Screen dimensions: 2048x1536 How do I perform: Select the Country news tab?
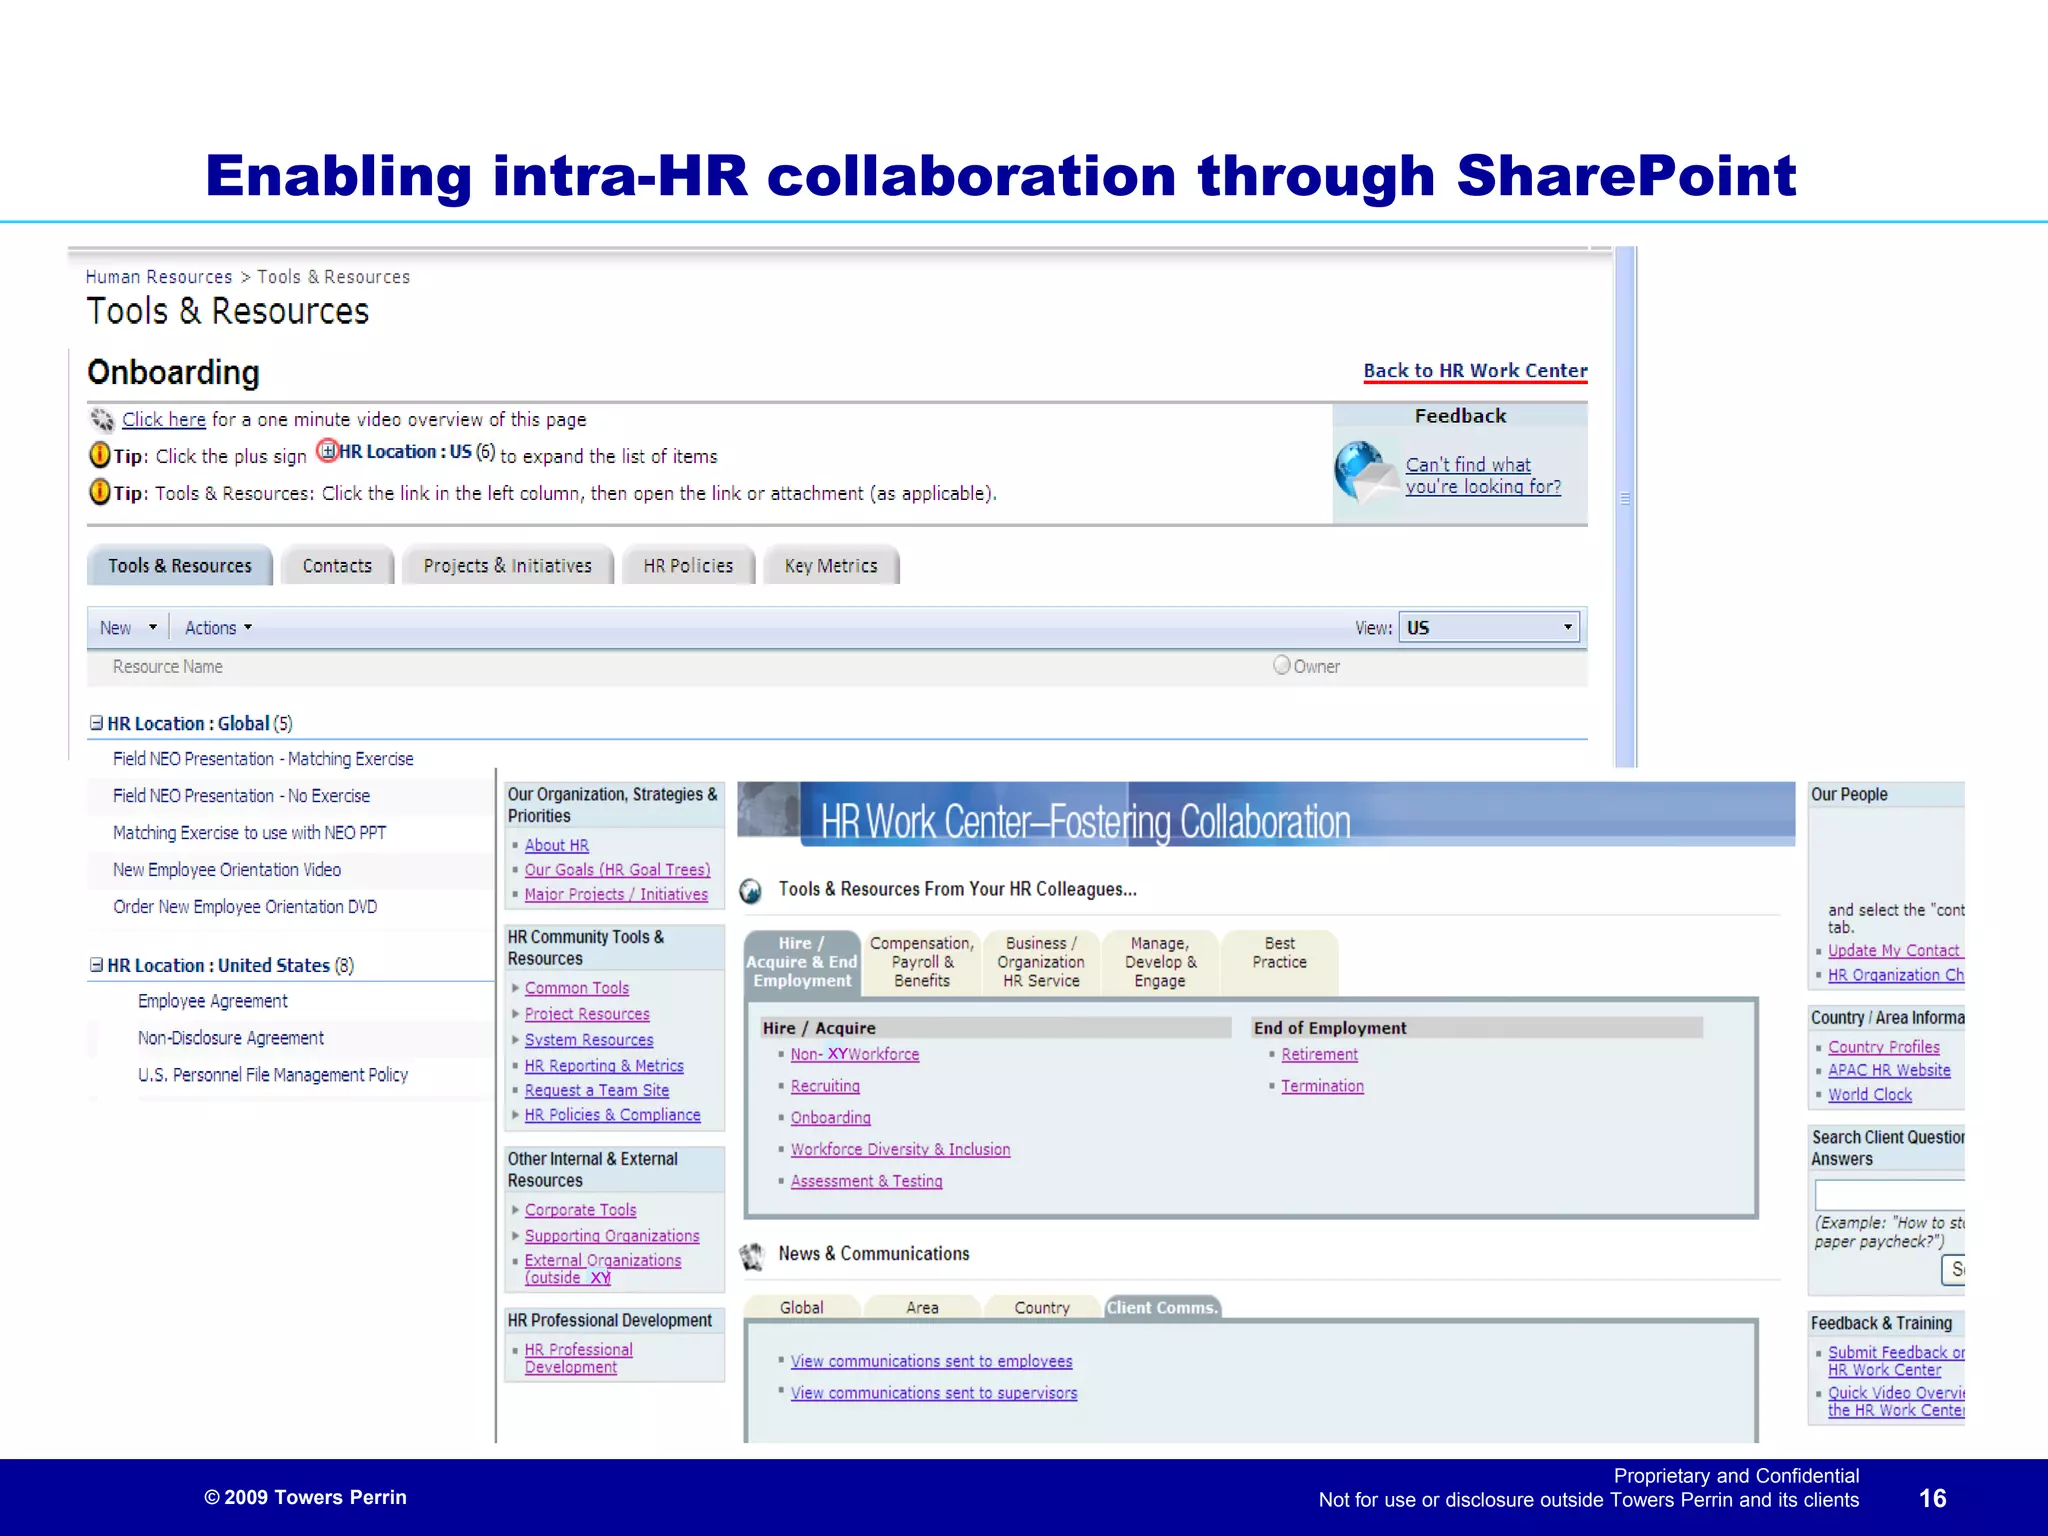1042,1308
